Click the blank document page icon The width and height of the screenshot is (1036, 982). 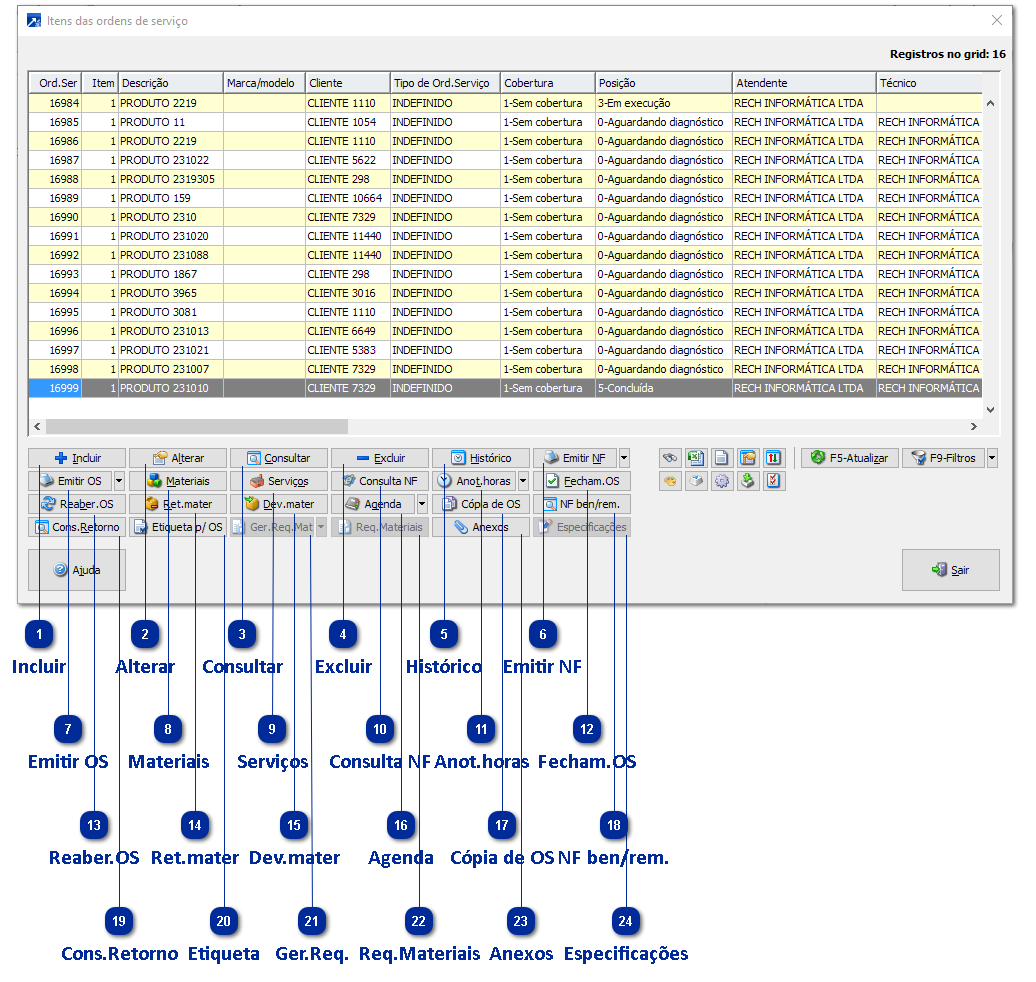tap(721, 458)
